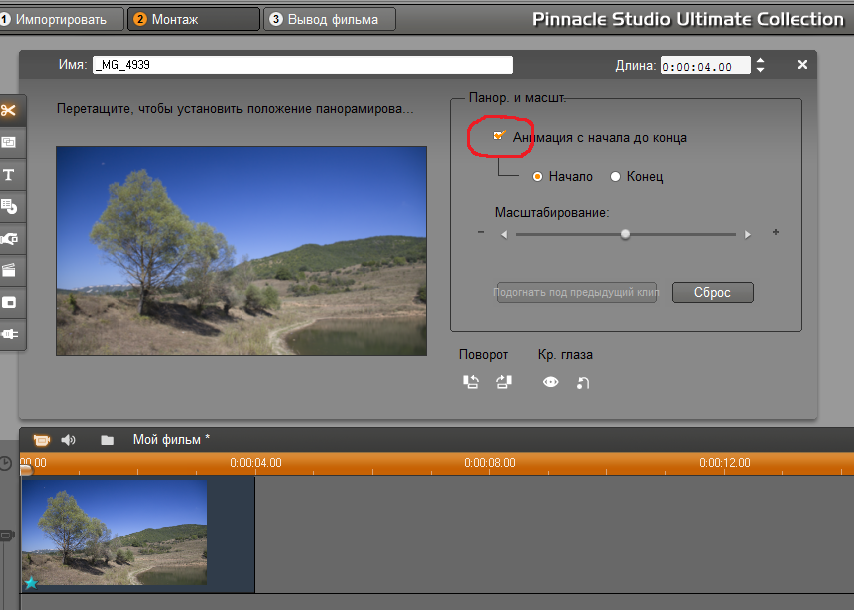
Task: Select the 'Начало' radio button
Action: pyautogui.click(x=538, y=176)
